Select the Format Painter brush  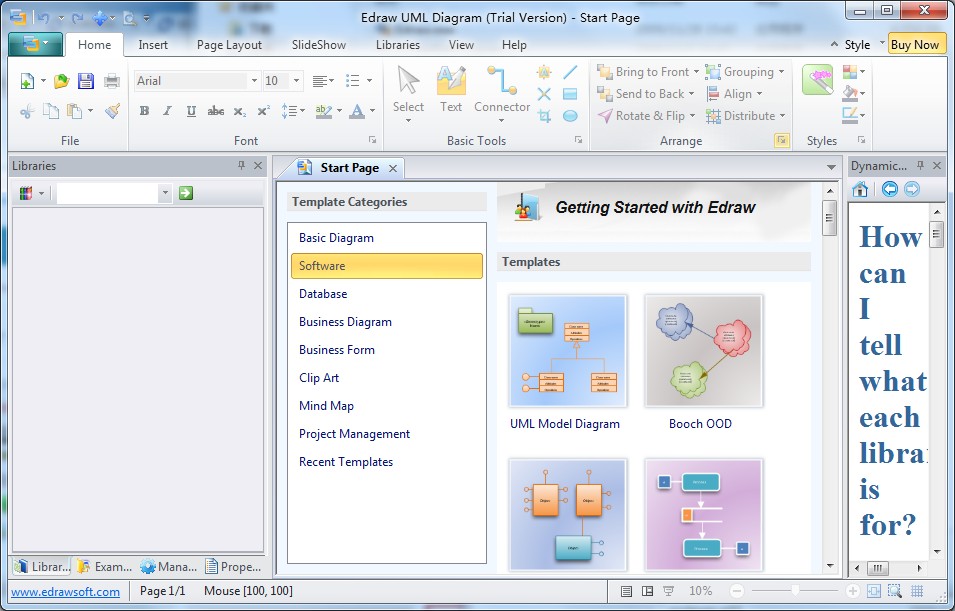tap(112, 111)
